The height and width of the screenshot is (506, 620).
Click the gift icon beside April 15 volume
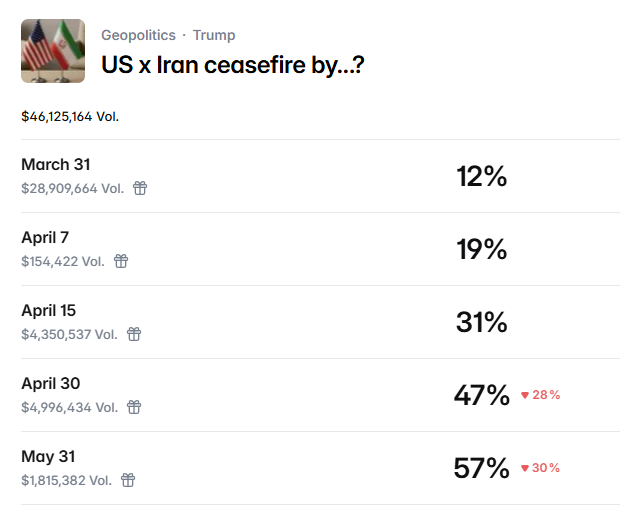coord(134,334)
